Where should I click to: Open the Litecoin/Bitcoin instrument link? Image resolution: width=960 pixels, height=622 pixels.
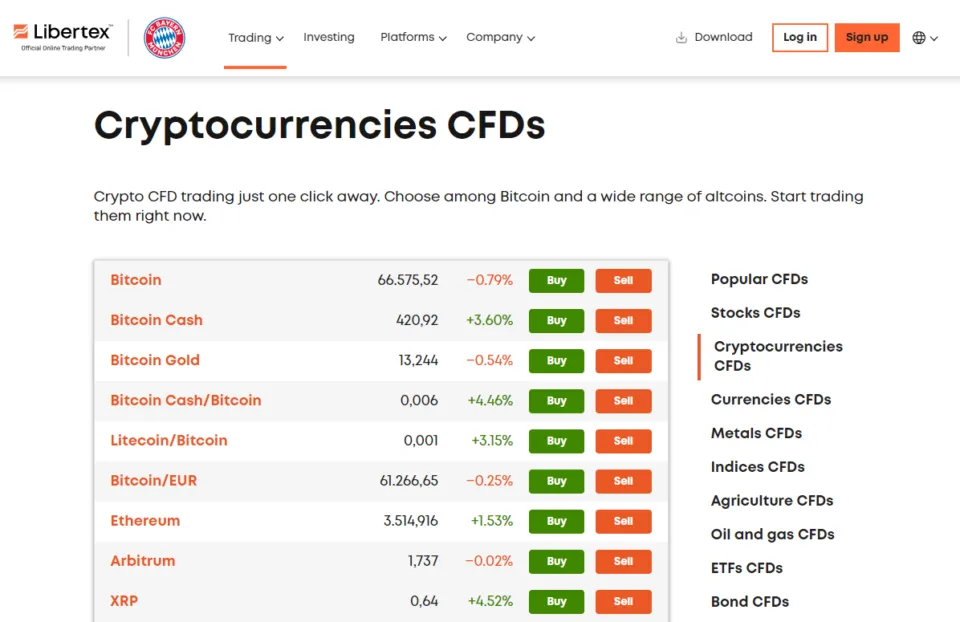[x=169, y=440]
